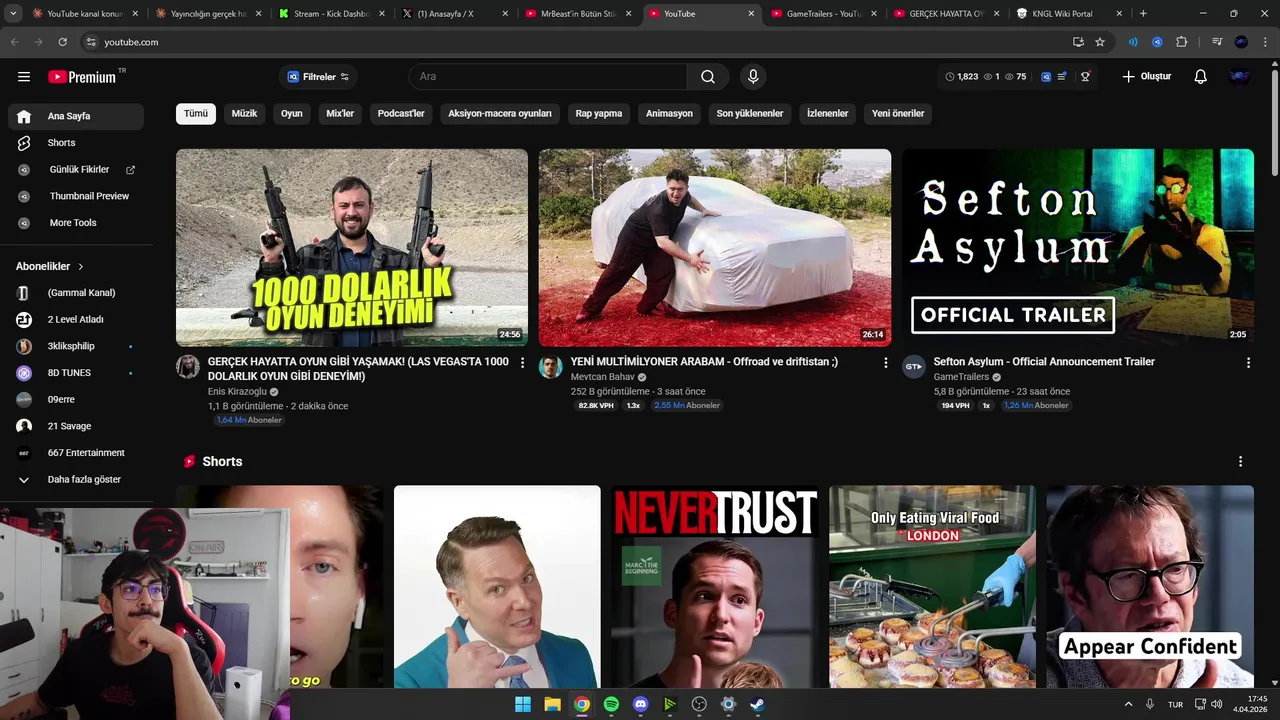Click Mevtcan Bahav channel avatar
The image size is (1280, 720).
point(551,367)
